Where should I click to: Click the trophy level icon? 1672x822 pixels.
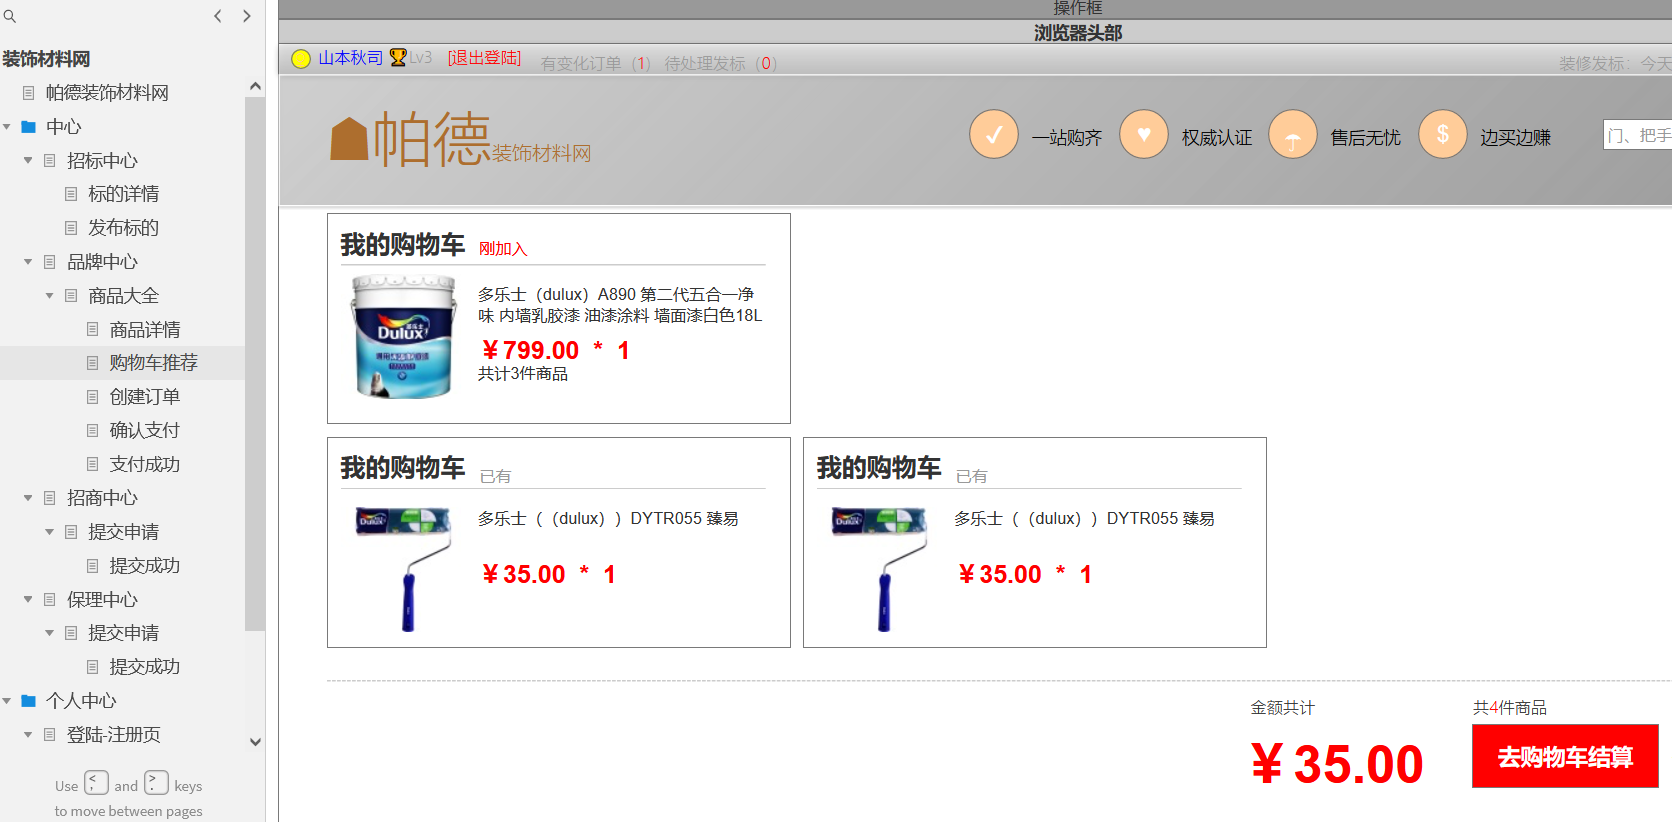pyautogui.click(x=398, y=58)
